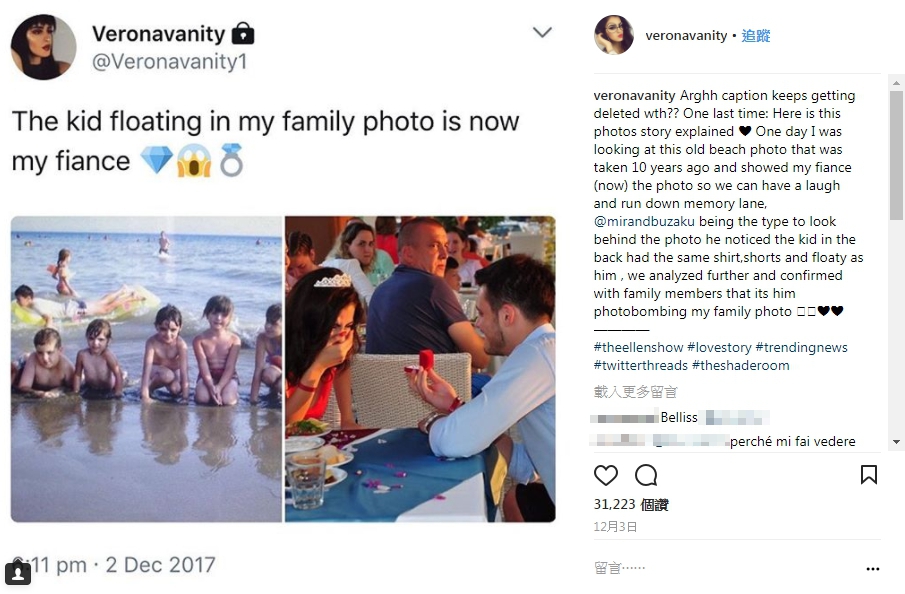
Task: Expand the tweet chevron dropdown
Action: pos(542,33)
